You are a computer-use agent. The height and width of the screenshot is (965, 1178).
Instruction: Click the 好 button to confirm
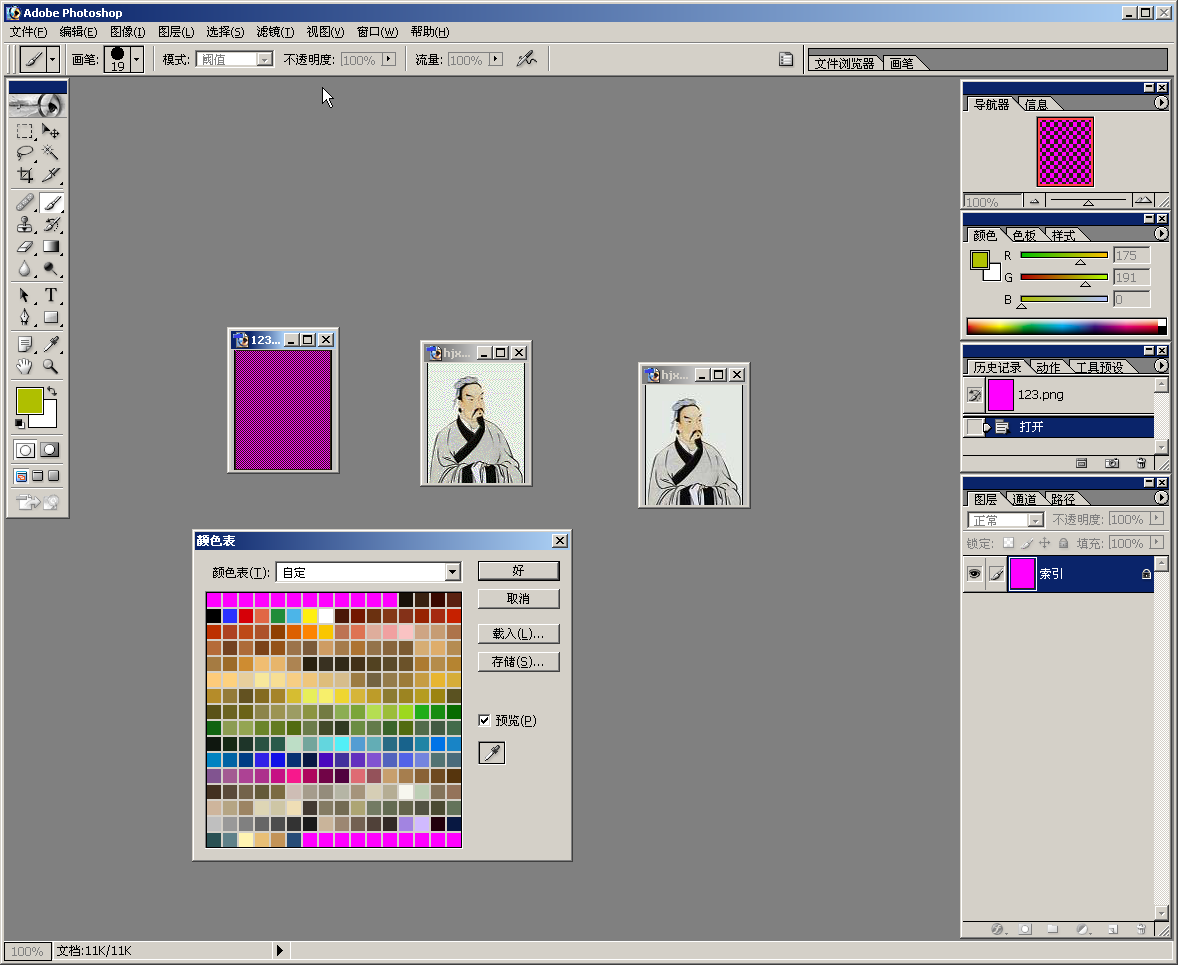click(x=518, y=570)
